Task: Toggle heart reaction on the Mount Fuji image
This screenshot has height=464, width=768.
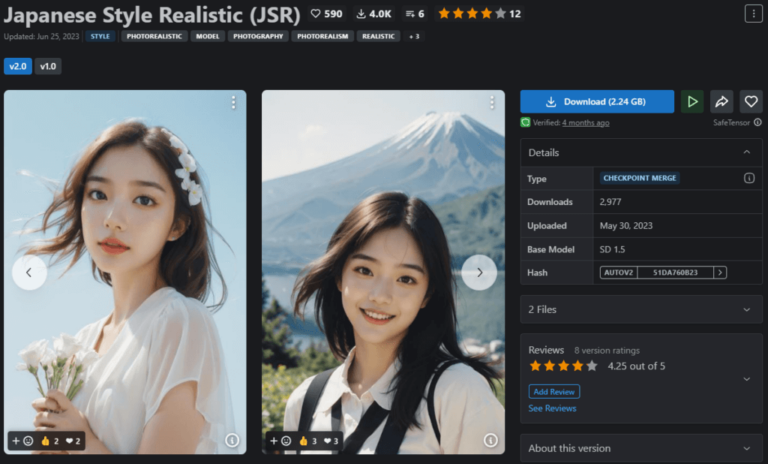Action: [x=331, y=440]
